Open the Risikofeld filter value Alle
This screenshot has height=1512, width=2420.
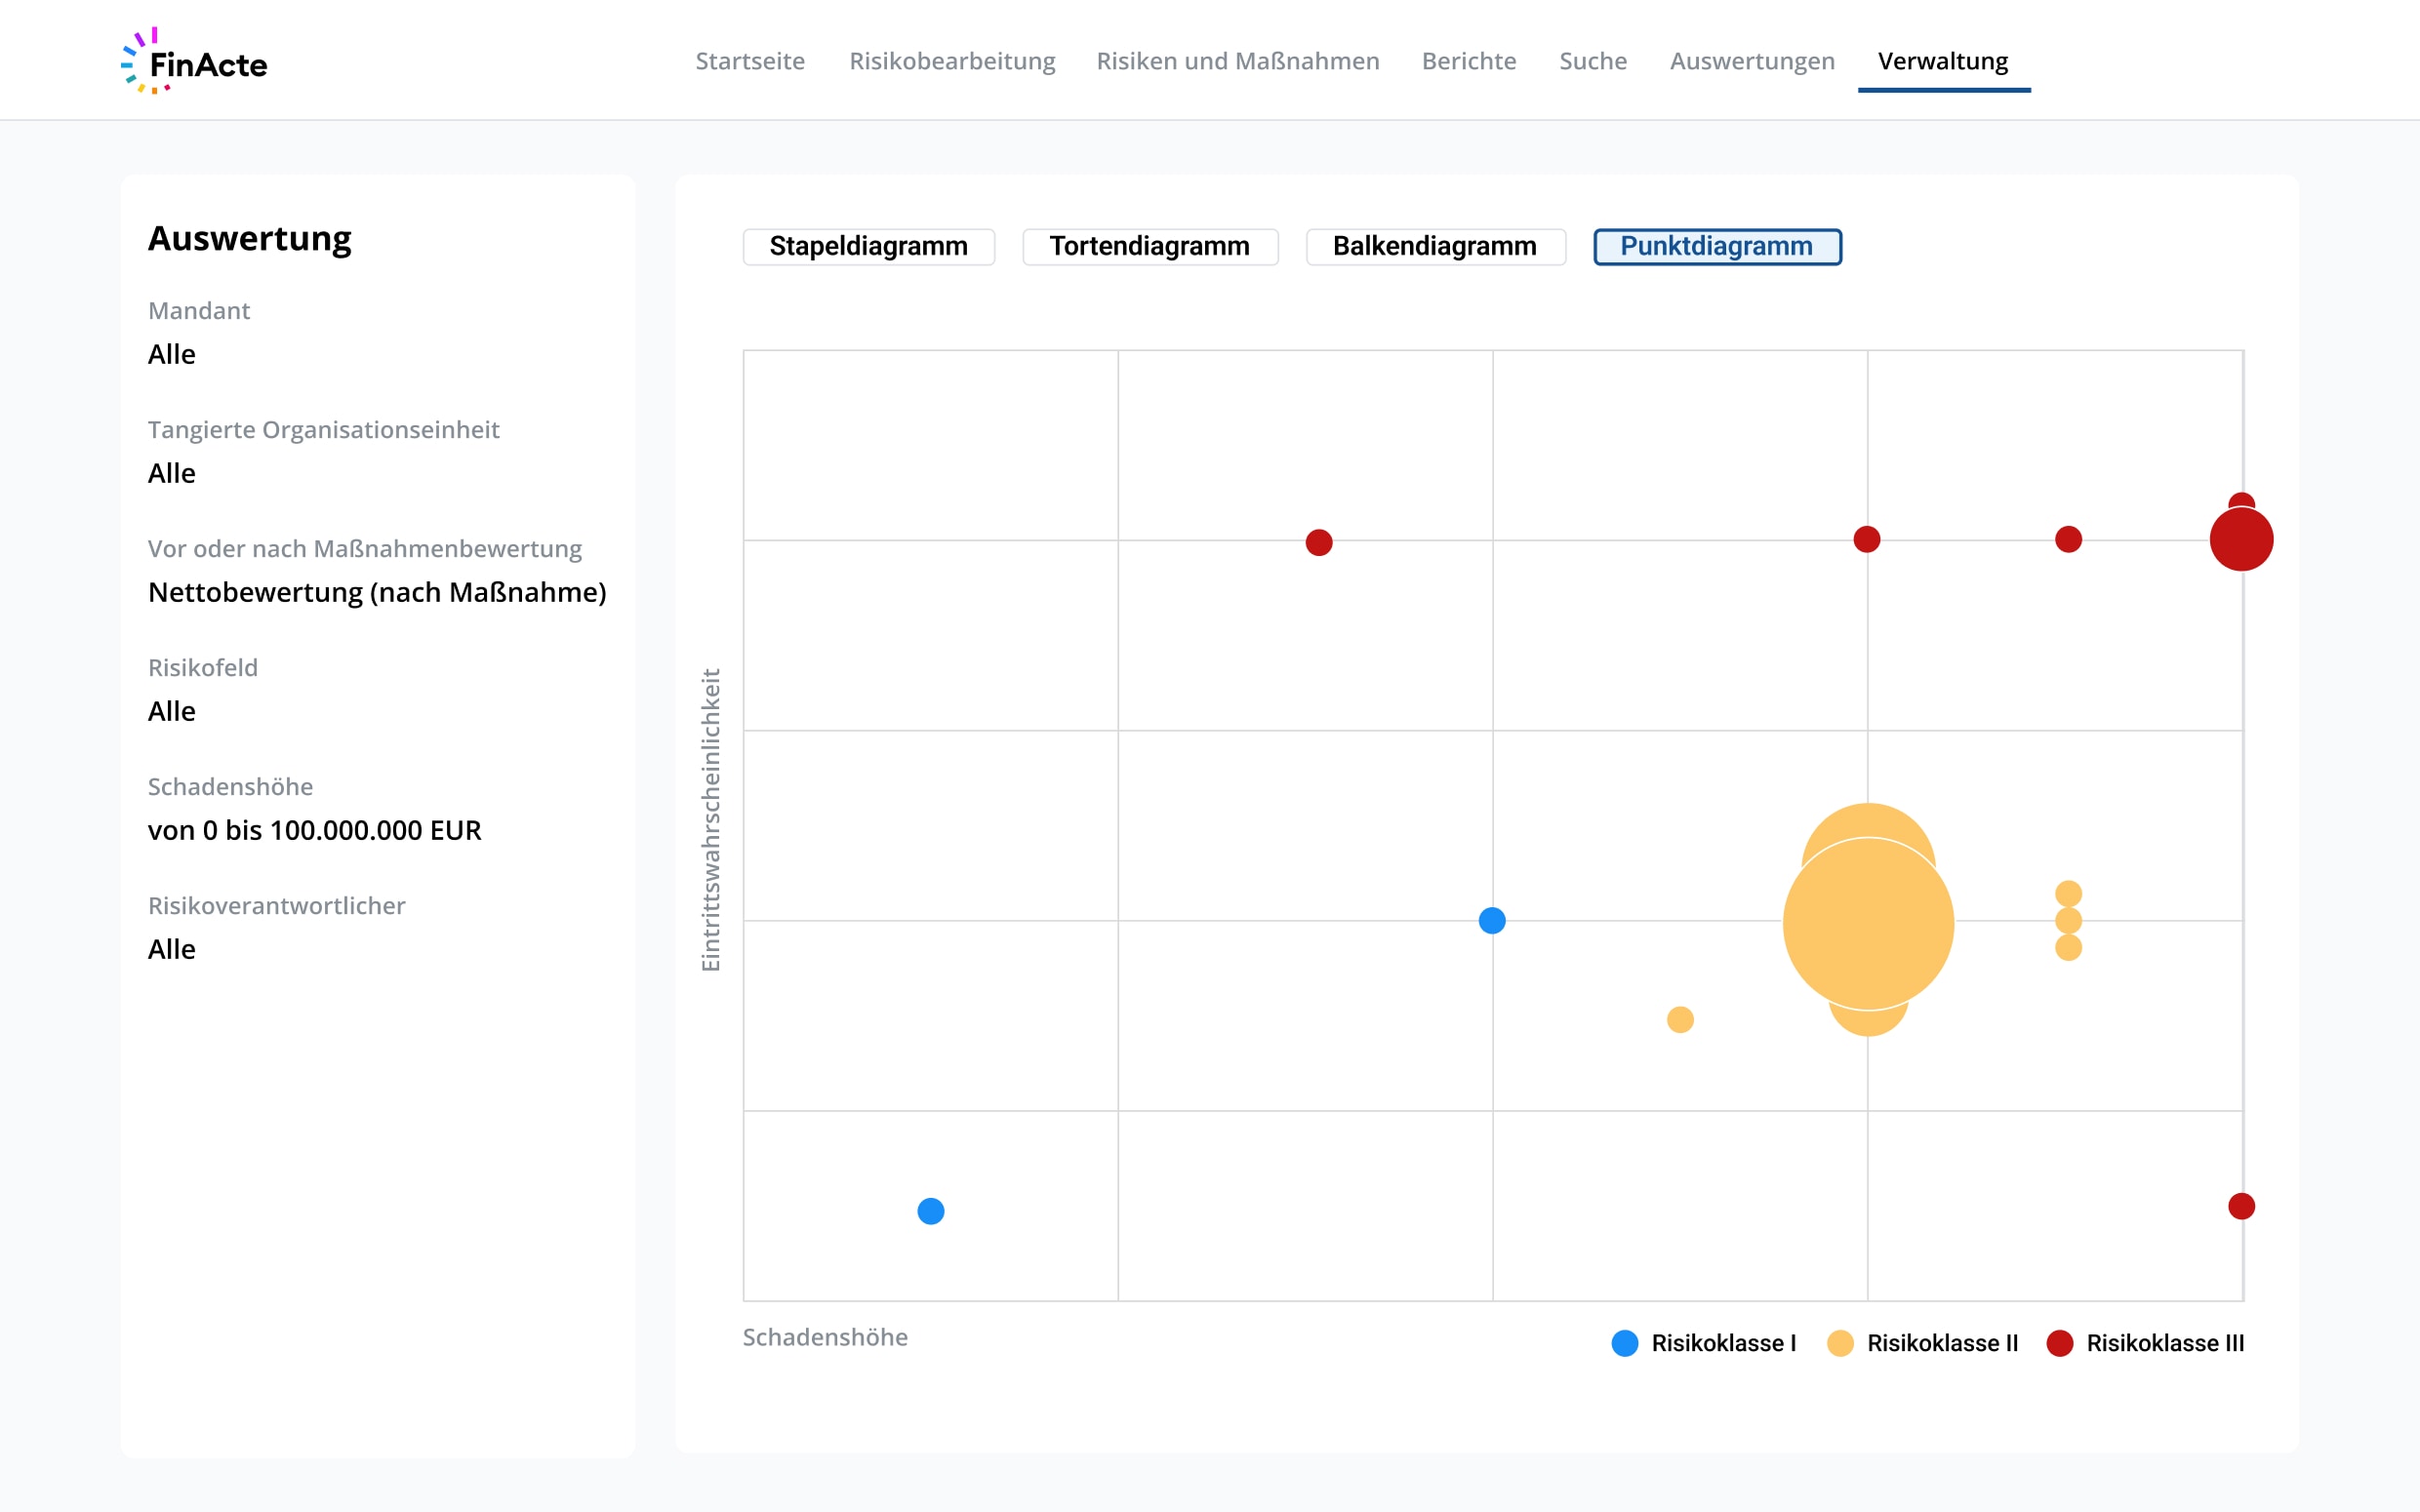172,711
